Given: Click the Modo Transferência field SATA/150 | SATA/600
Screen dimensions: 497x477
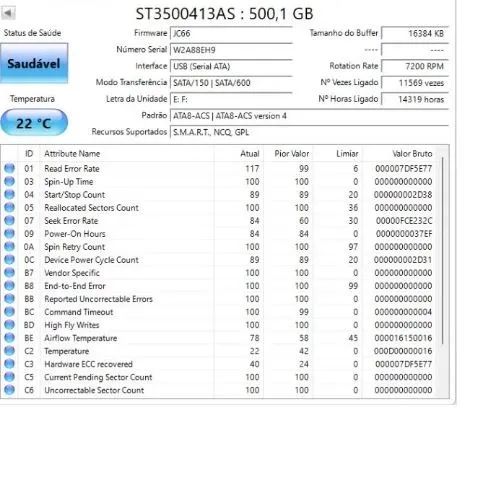Looking at the screenshot, I should point(231,83).
